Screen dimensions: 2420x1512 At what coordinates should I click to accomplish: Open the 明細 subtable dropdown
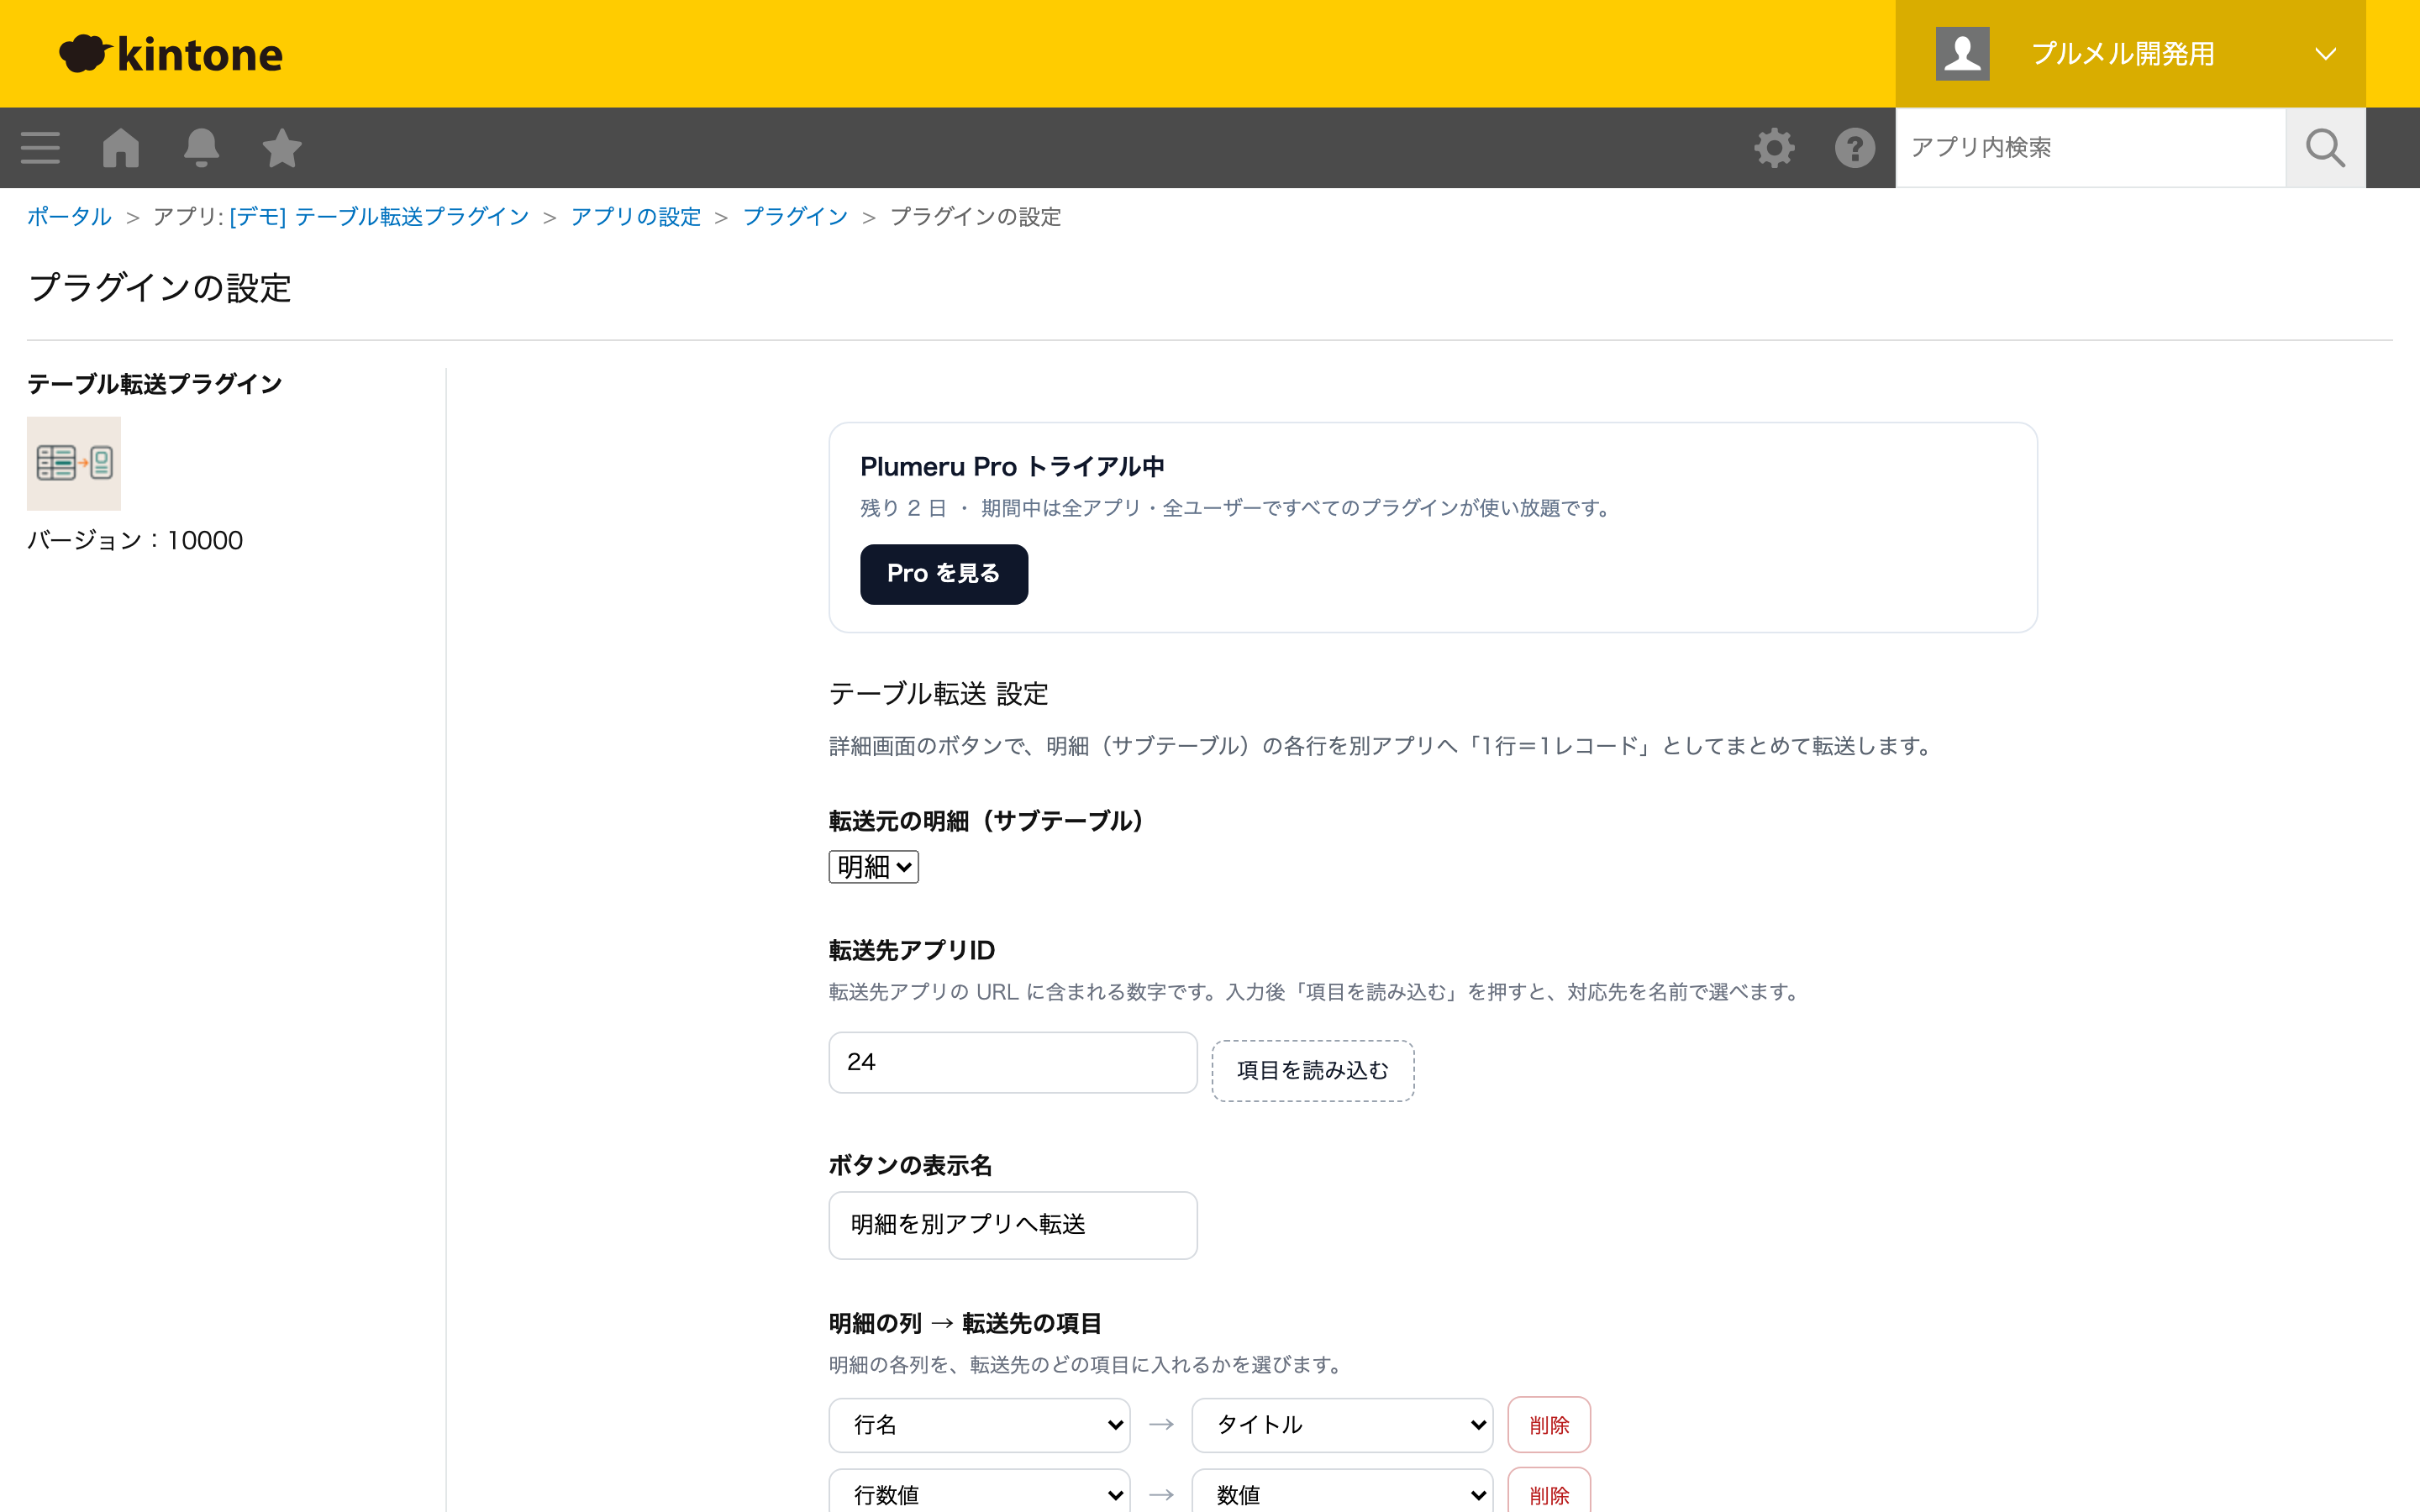[x=873, y=867]
